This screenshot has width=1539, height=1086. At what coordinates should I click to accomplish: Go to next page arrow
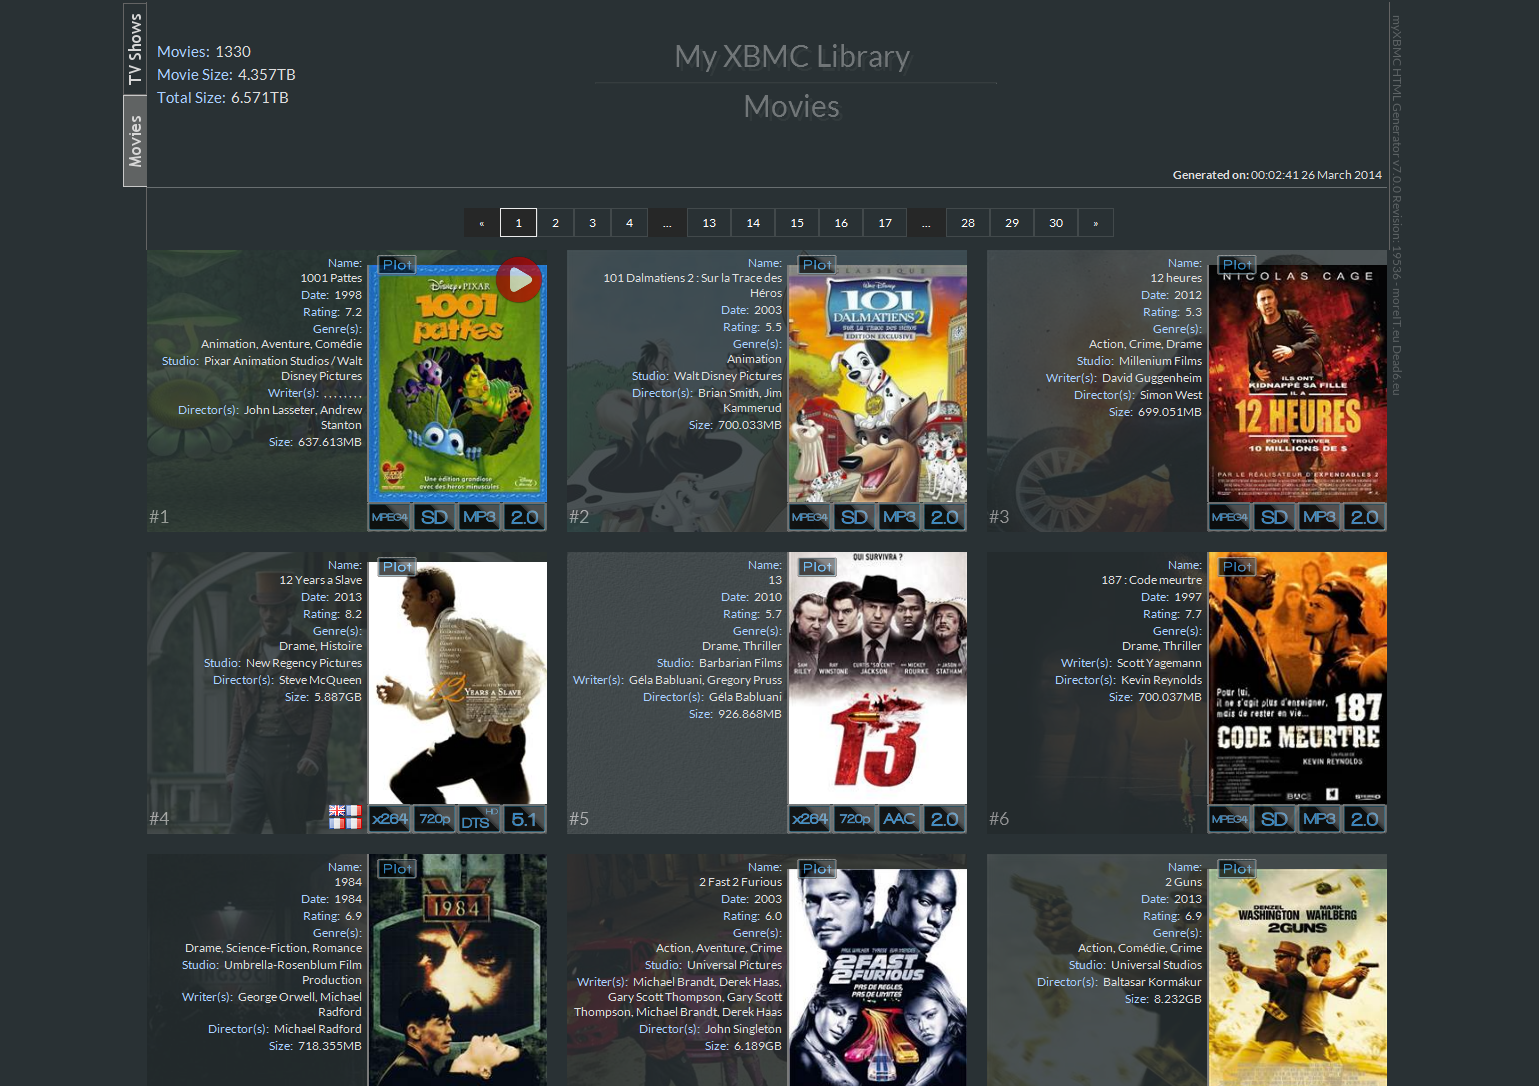pyautogui.click(x=1096, y=223)
